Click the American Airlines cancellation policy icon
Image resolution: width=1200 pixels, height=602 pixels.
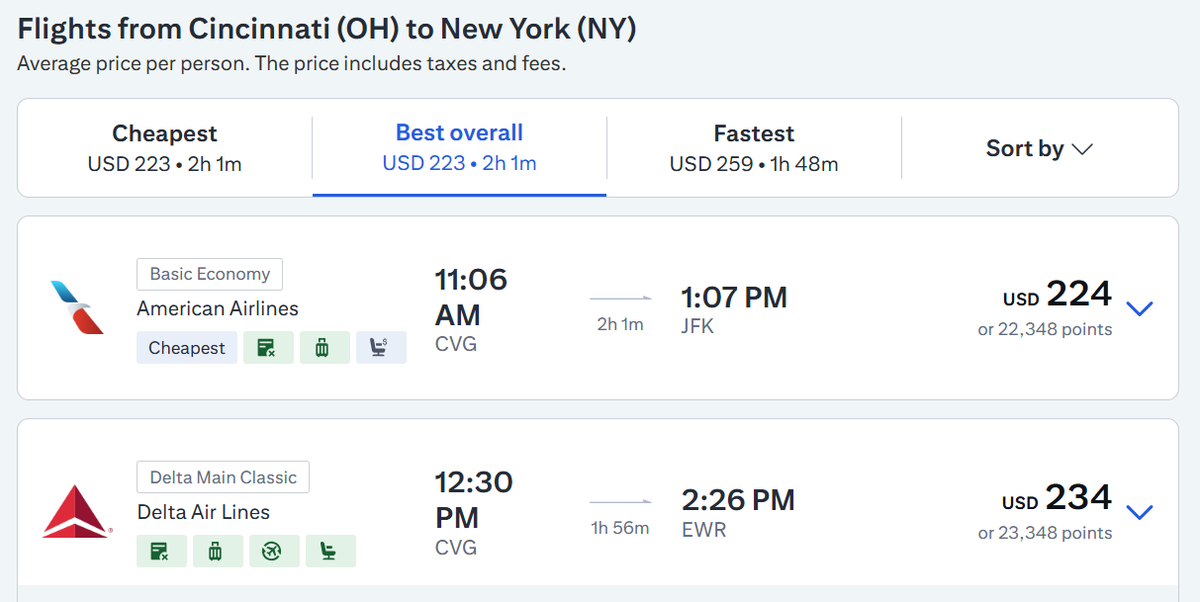coord(268,348)
